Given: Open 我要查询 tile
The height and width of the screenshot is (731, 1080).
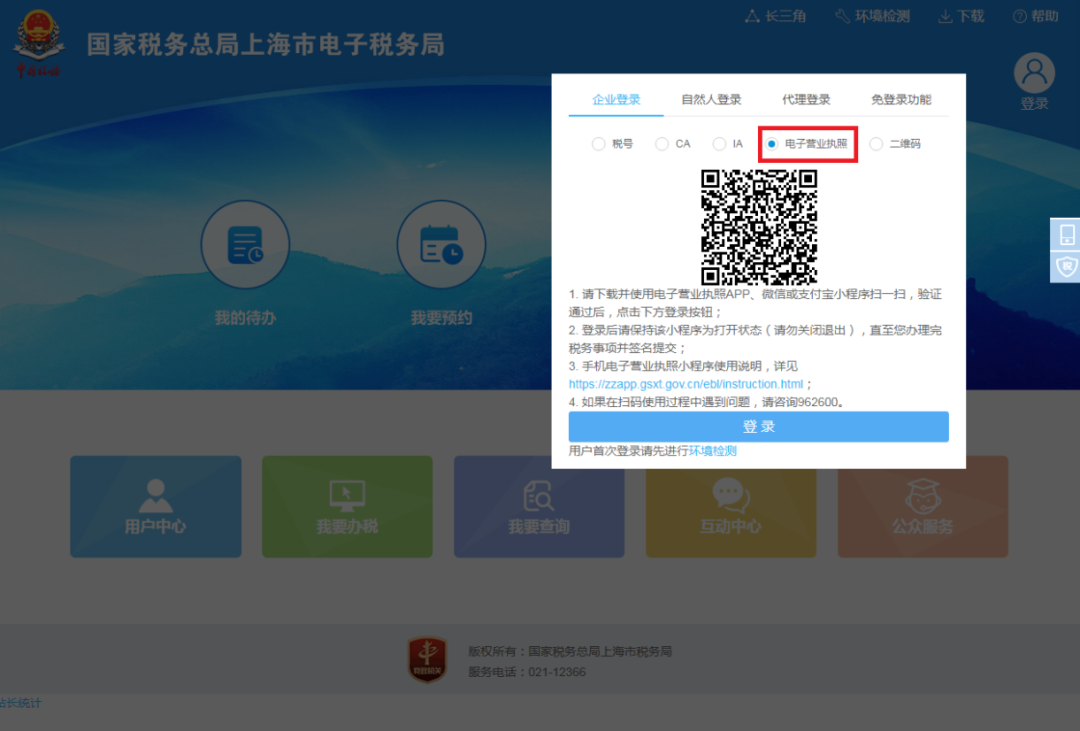Looking at the screenshot, I should [539, 506].
